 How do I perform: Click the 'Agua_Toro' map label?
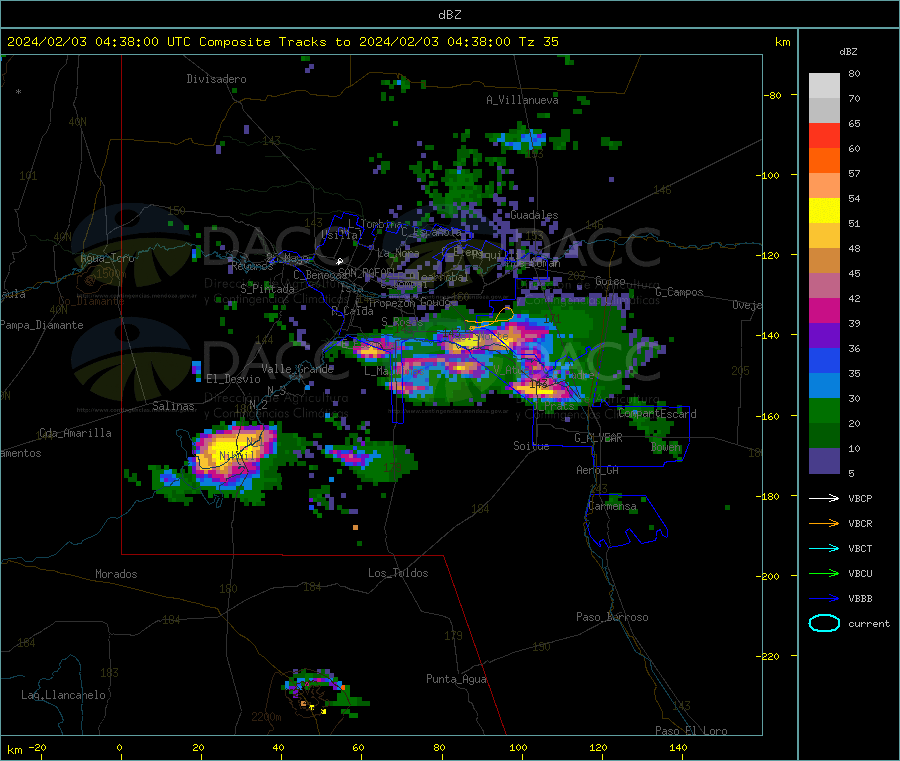[107, 258]
